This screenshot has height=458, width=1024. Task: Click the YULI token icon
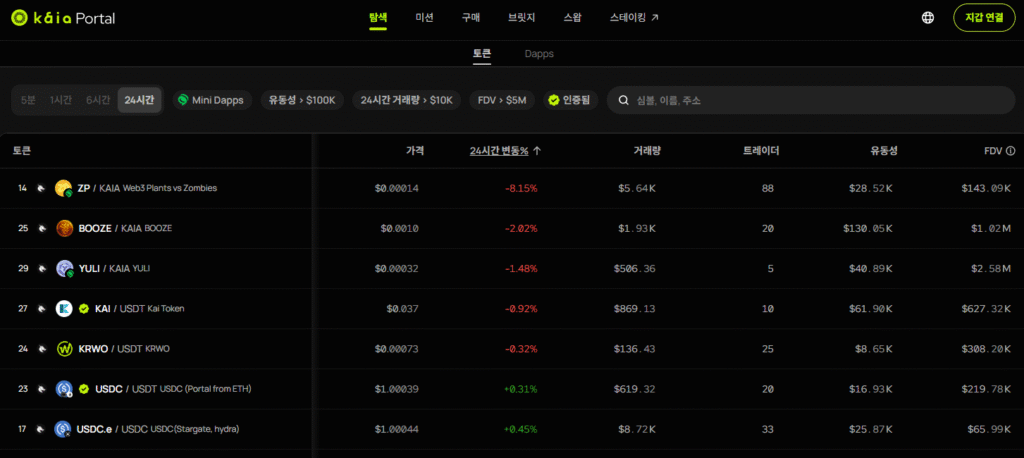click(x=64, y=268)
